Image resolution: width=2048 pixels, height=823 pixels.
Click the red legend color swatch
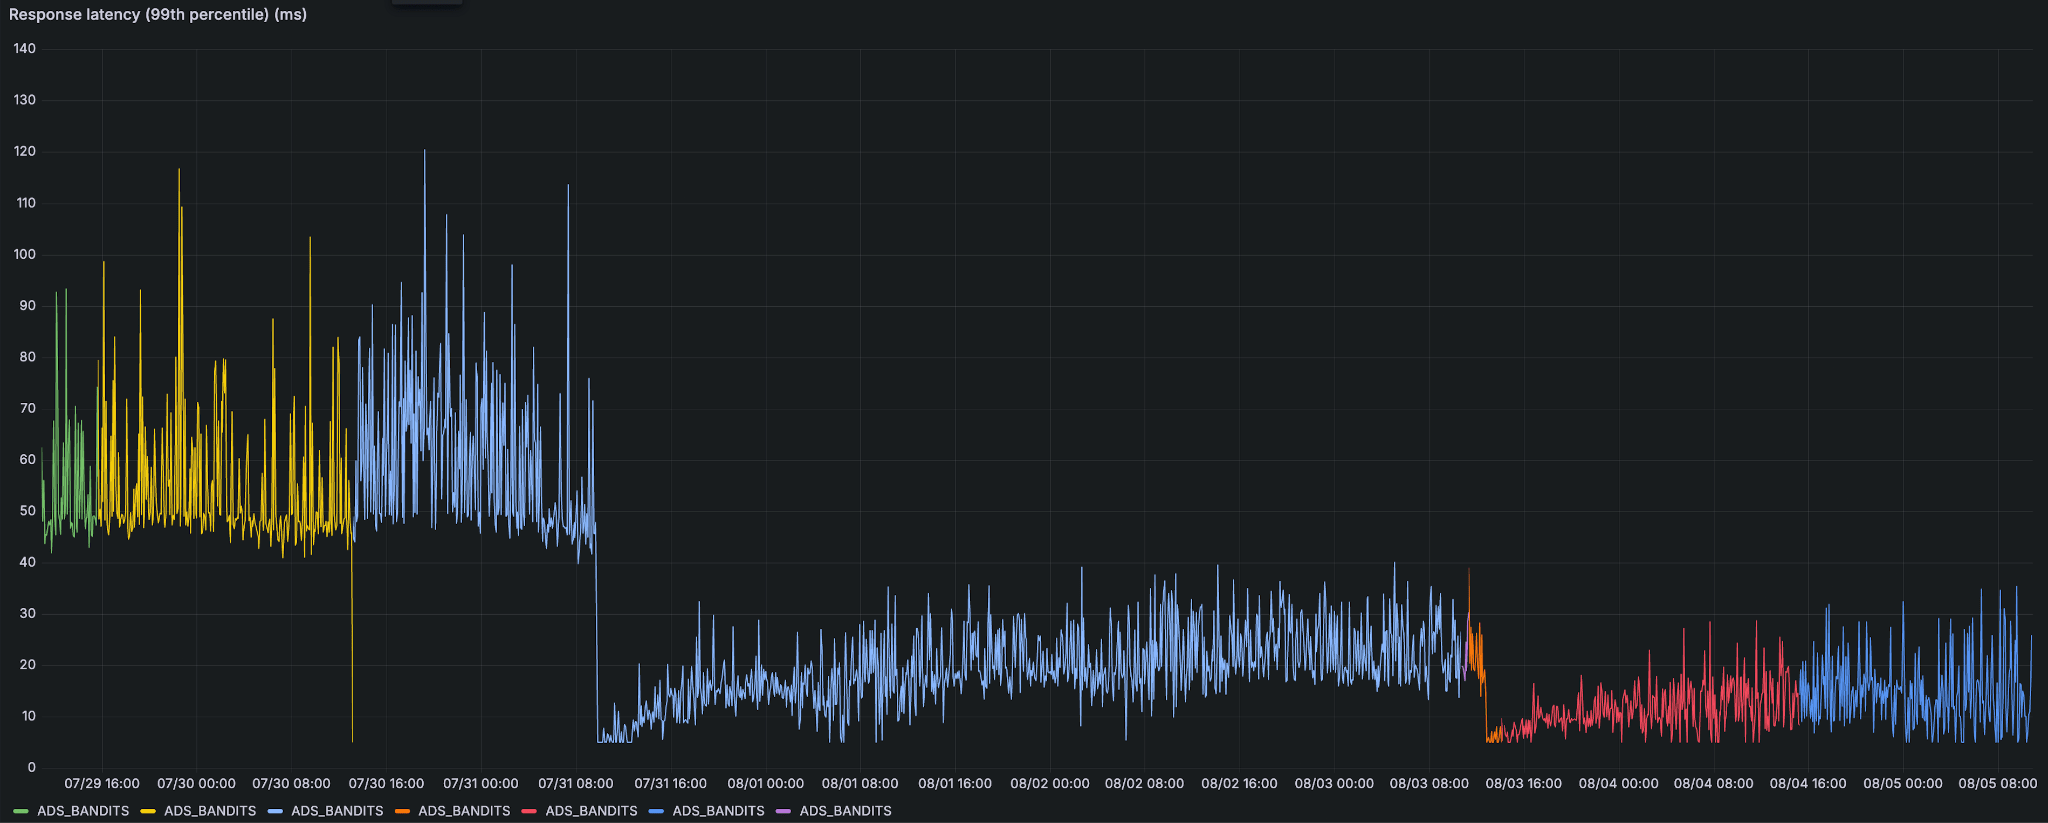point(529,811)
